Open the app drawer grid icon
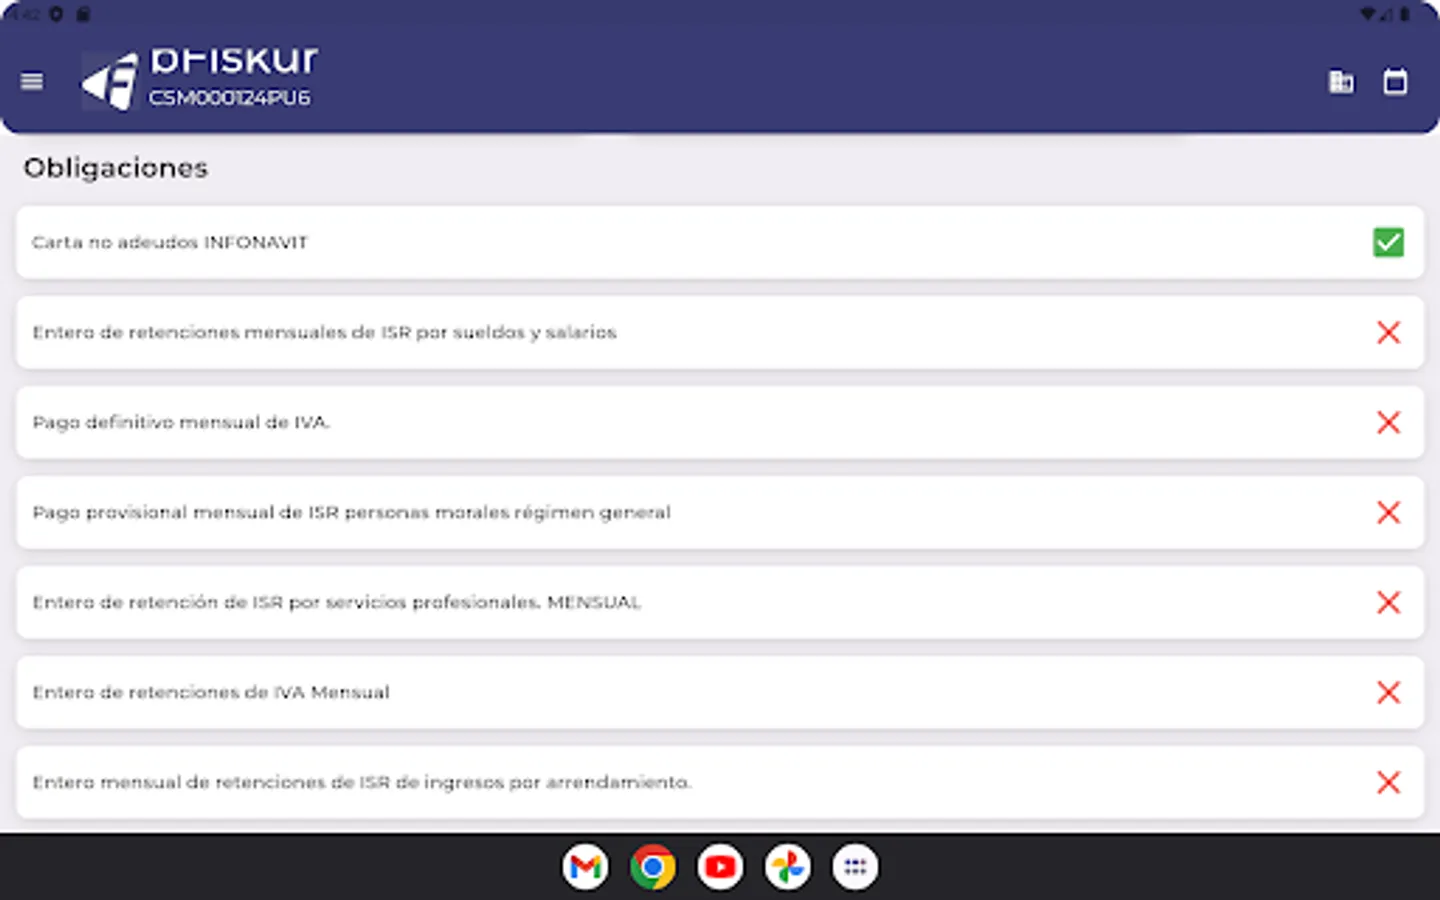This screenshot has height=900, width=1440. tap(855, 867)
